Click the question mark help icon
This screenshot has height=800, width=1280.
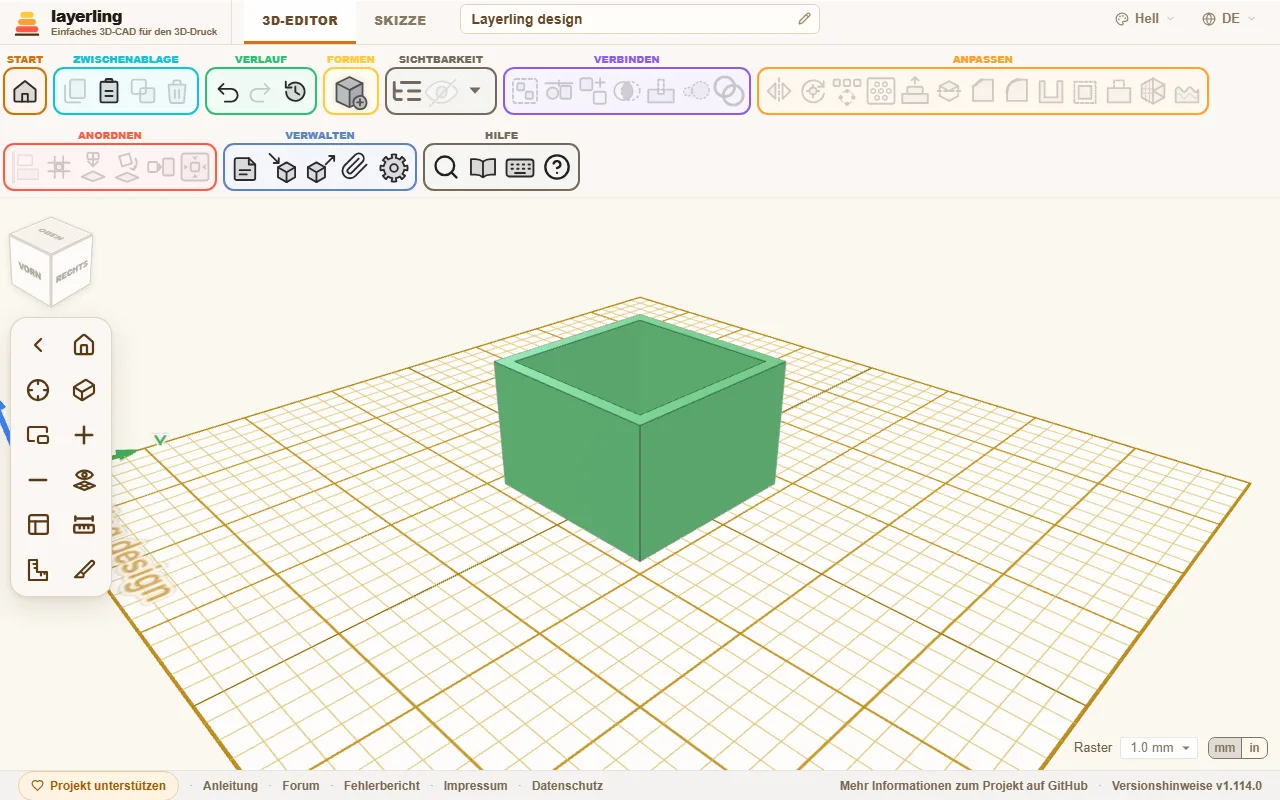(557, 168)
